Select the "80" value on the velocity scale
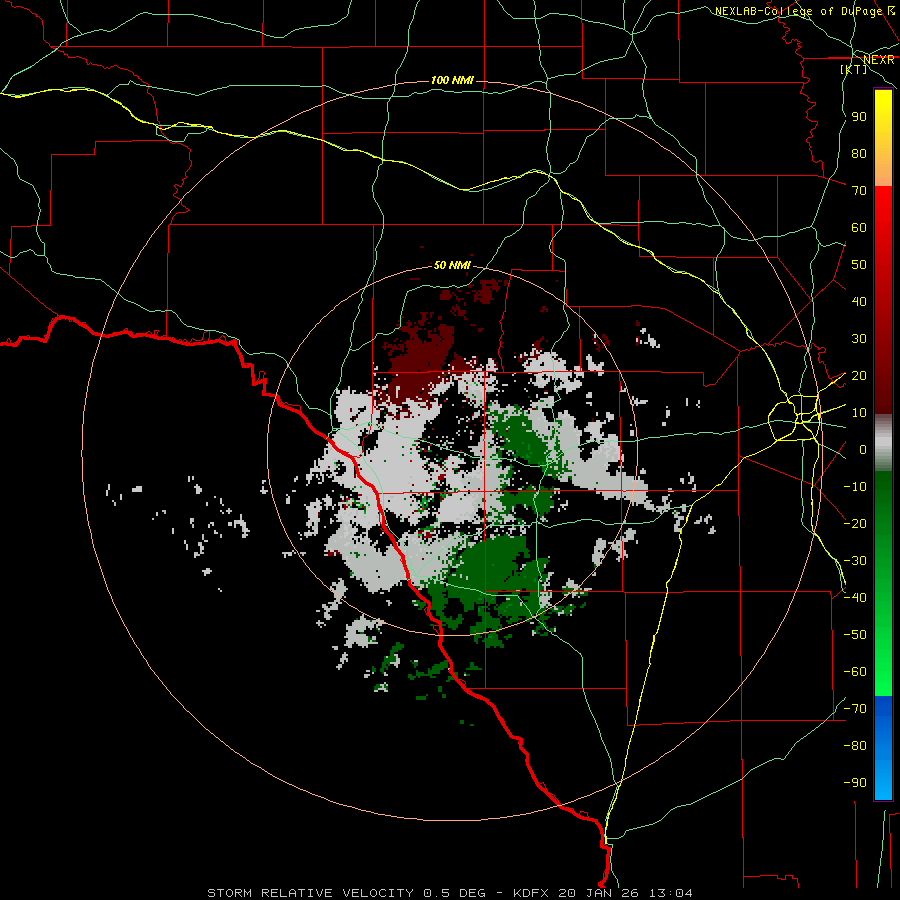The height and width of the screenshot is (900, 900). [x=859, y=154]
